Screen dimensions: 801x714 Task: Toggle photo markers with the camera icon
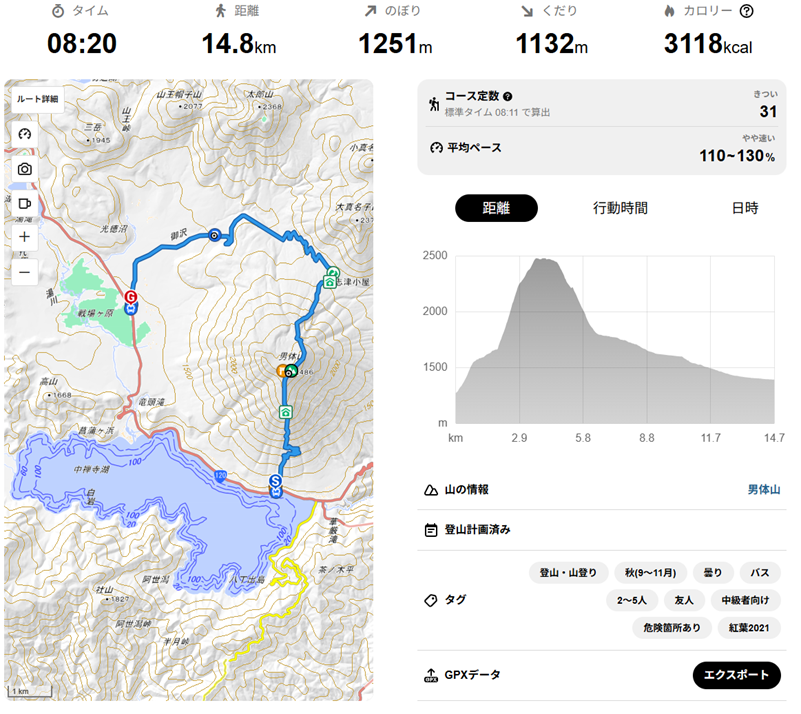(x=25, y=169)
